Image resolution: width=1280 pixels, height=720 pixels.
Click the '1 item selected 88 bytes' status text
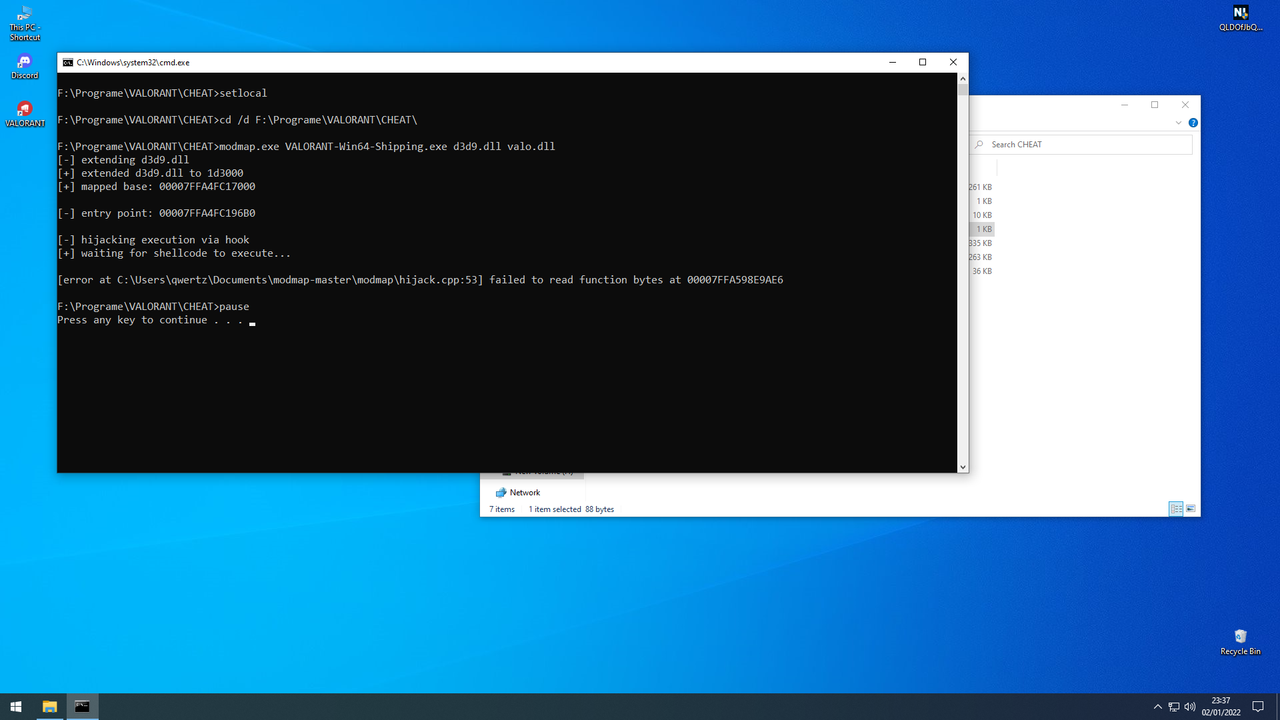(571, 509)
